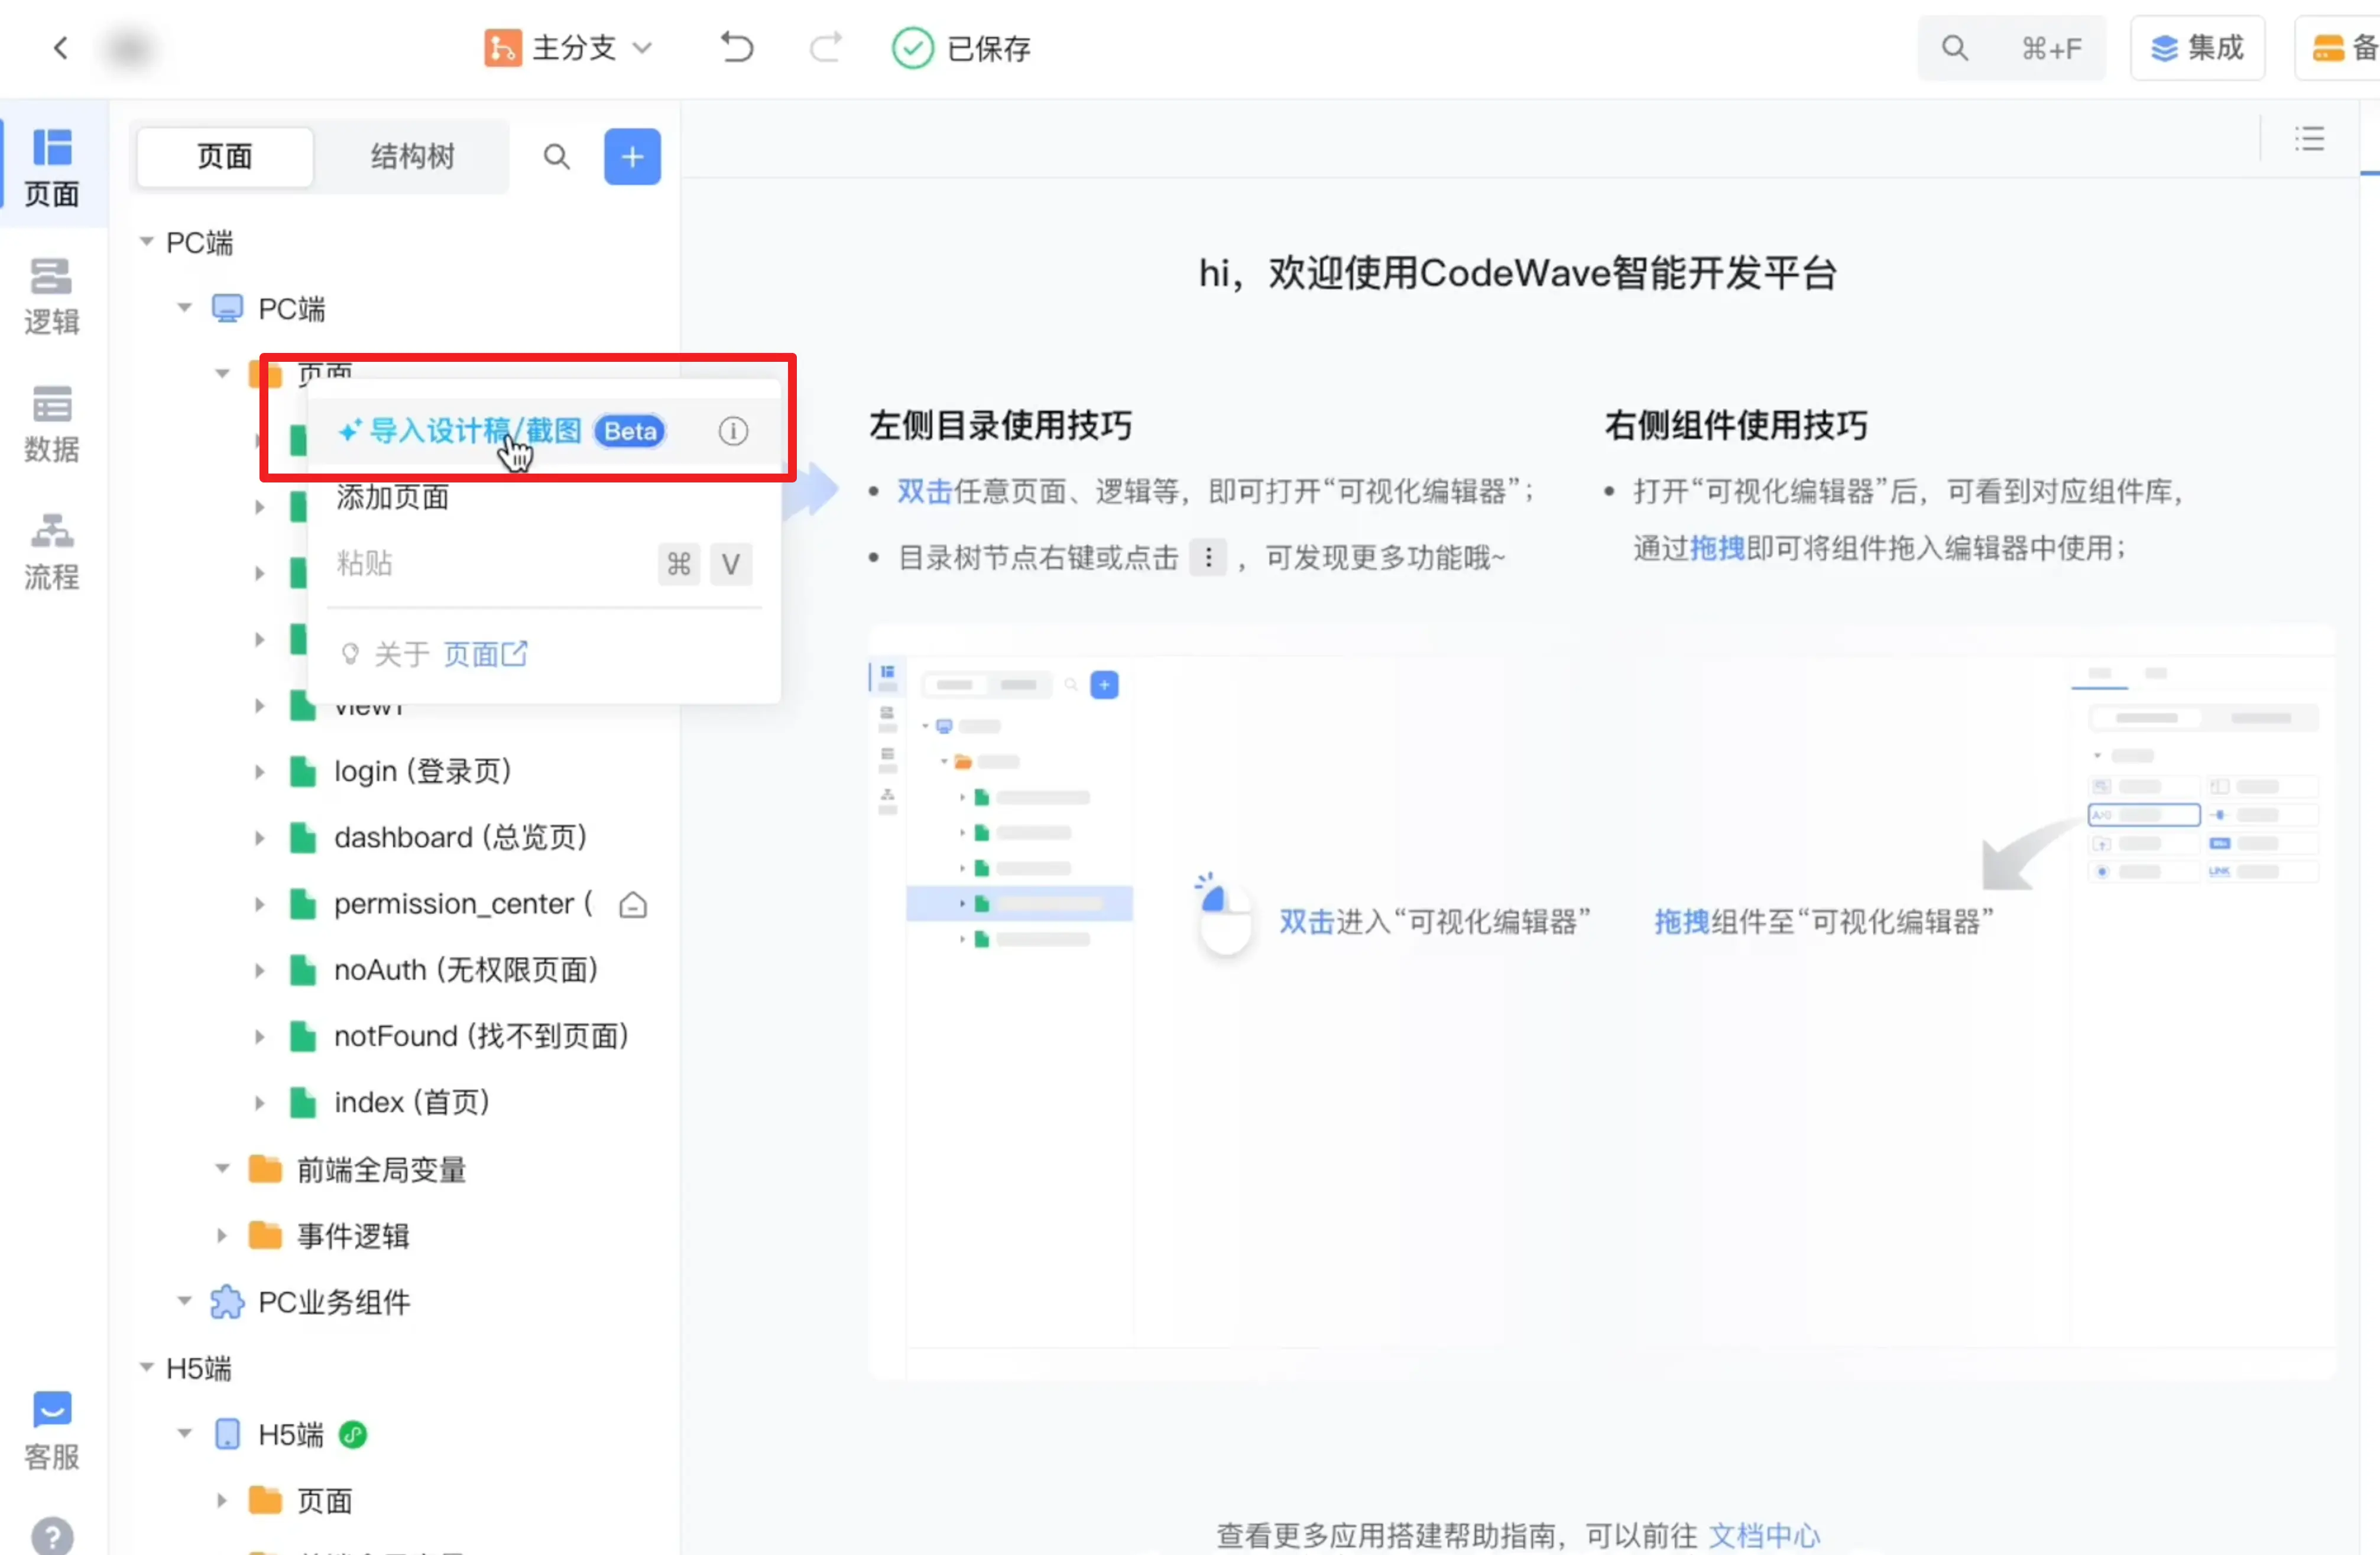
Task: Choose 添加页面 from context menu
Action: point(392,497)
